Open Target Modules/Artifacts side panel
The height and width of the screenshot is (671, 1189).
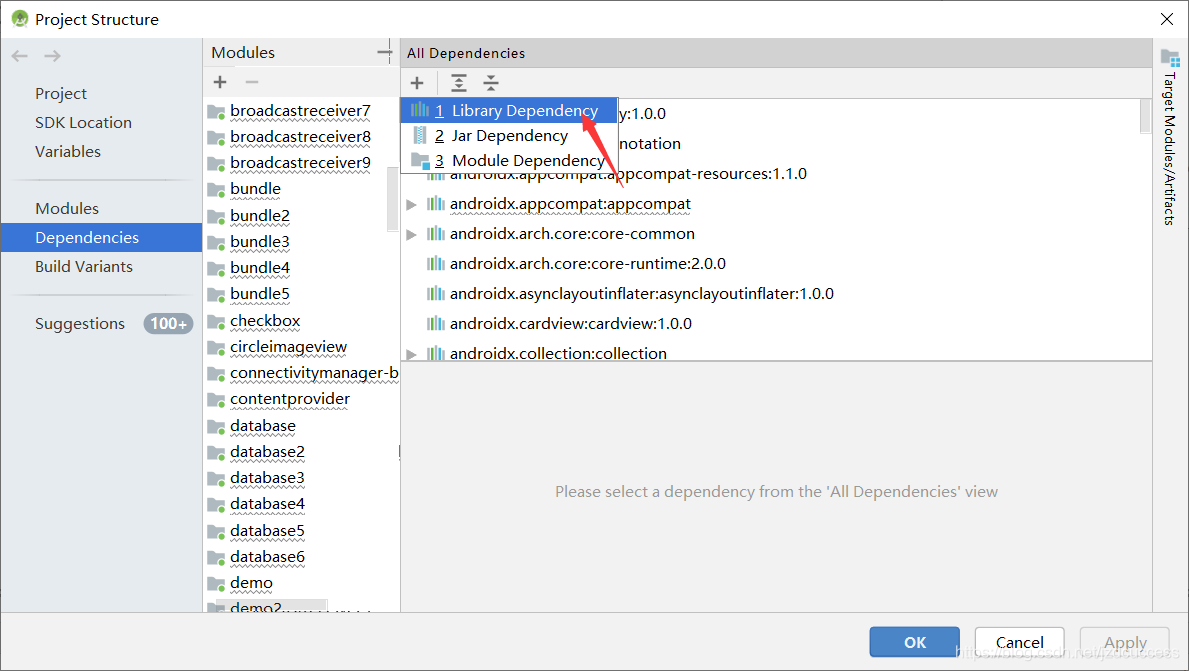coord(1170,136)
